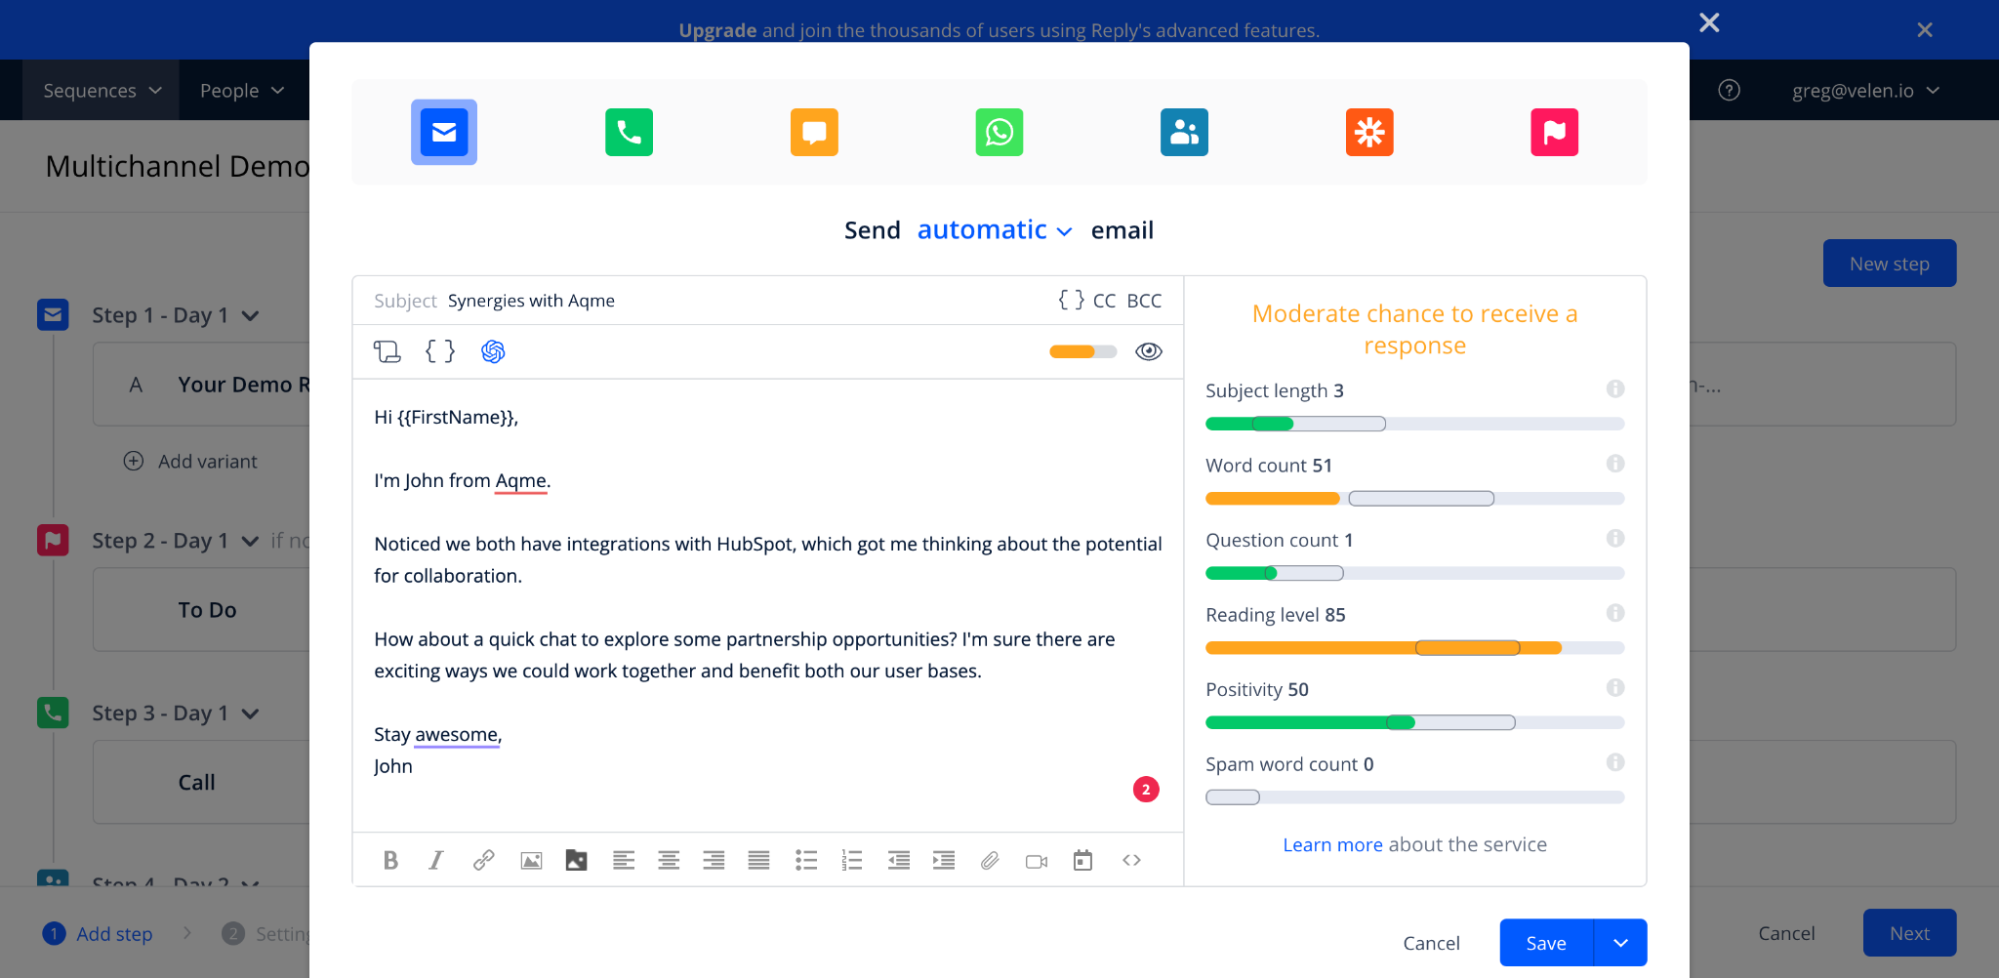Viewport: 1999px width, 979px height.
Task: Insert a bulleted list
Action: [x=806, y=860]
